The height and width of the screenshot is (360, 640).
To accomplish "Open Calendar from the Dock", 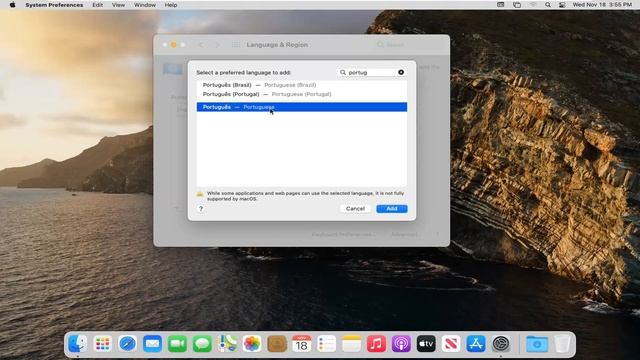I will tap(302, 344).
